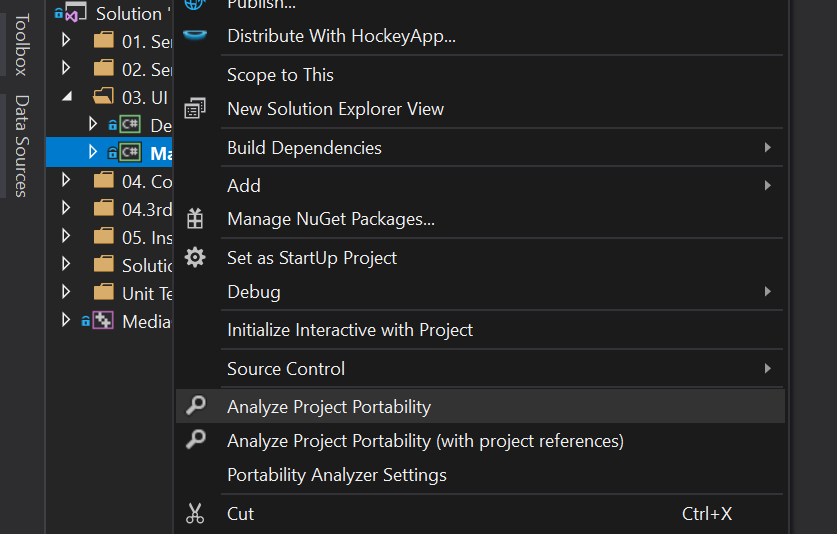837x534 pixels.
Task: Open the Add submenu arrow
Action: tap(767, 185)
